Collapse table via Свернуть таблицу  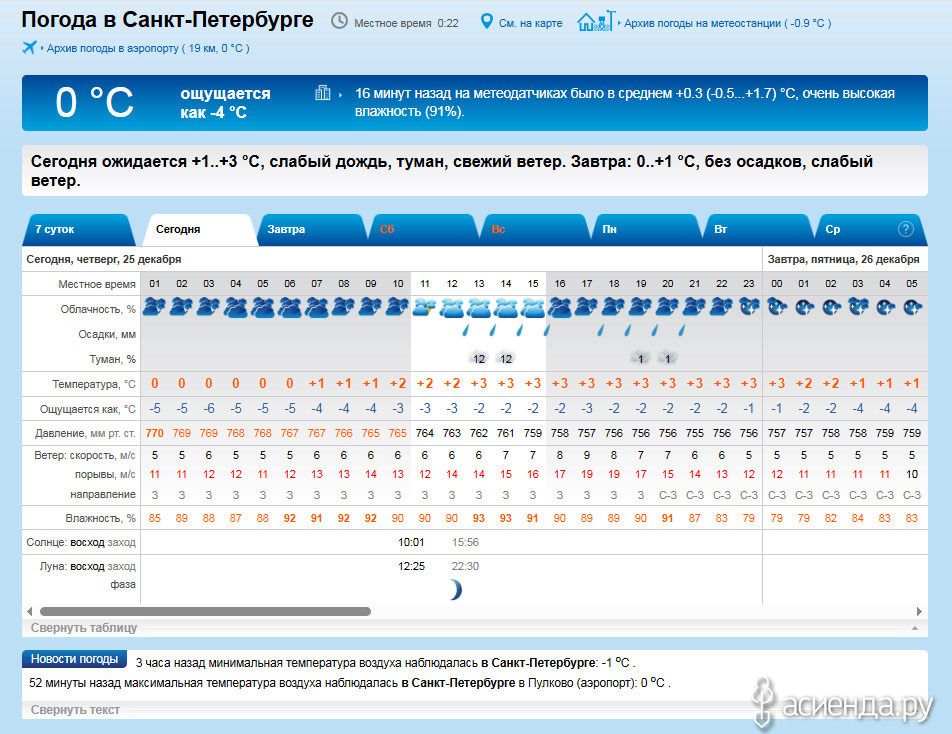(x=84, y=628)
